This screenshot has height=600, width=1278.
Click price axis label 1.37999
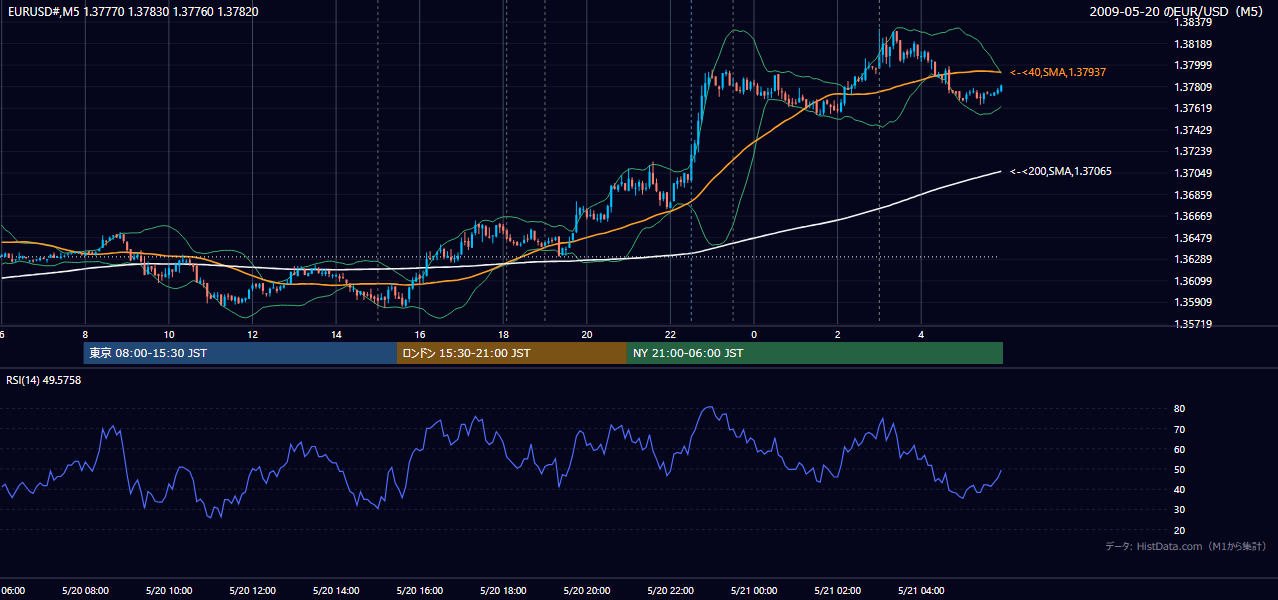pos(1193,66)
